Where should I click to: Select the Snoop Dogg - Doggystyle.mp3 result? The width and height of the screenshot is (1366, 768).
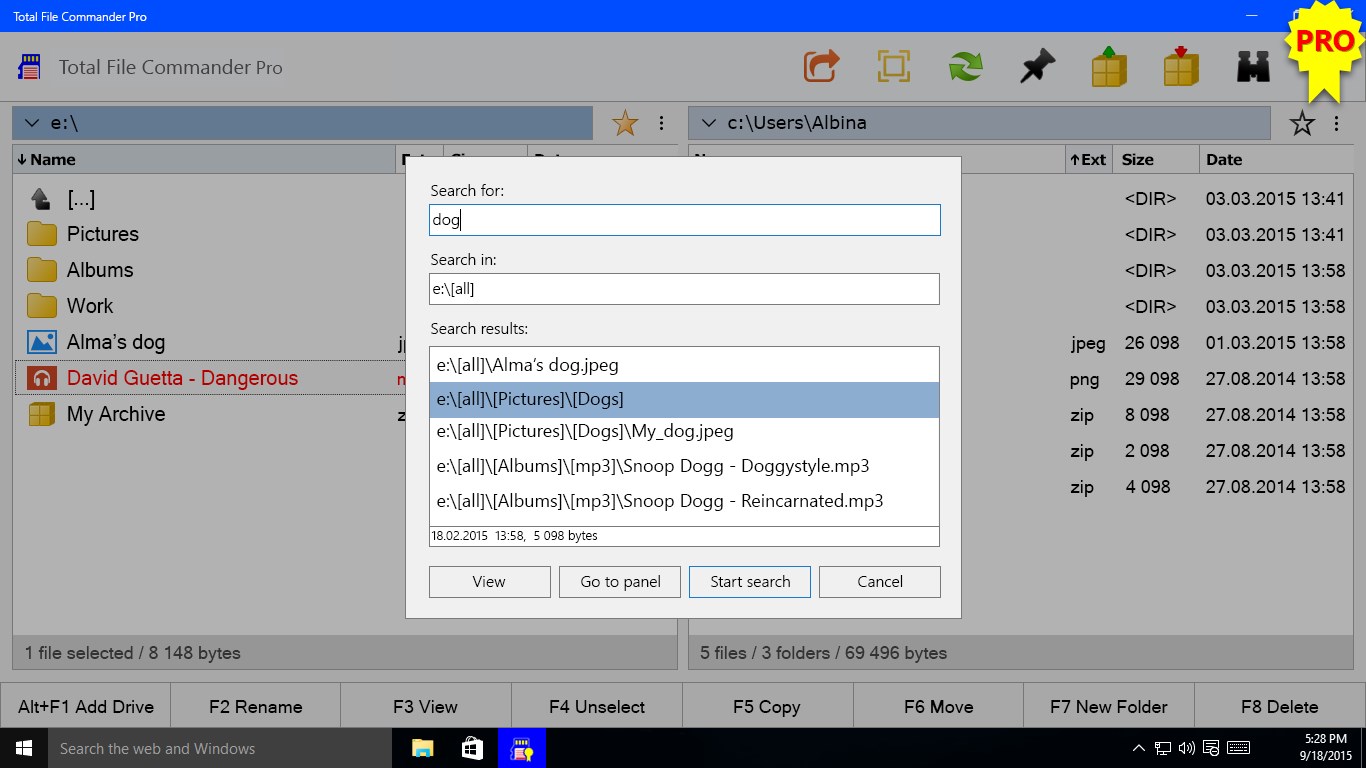685,466
